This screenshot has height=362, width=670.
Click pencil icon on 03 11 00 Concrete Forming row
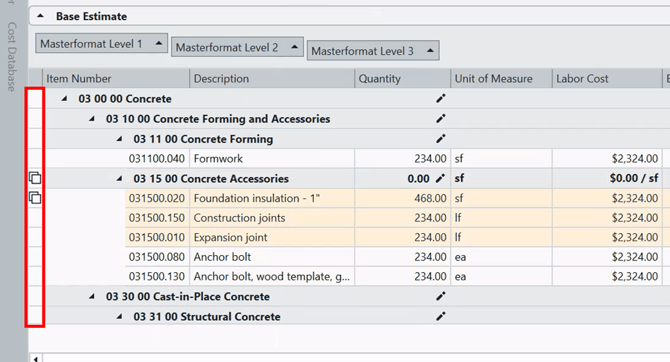(x=441, y=138)
